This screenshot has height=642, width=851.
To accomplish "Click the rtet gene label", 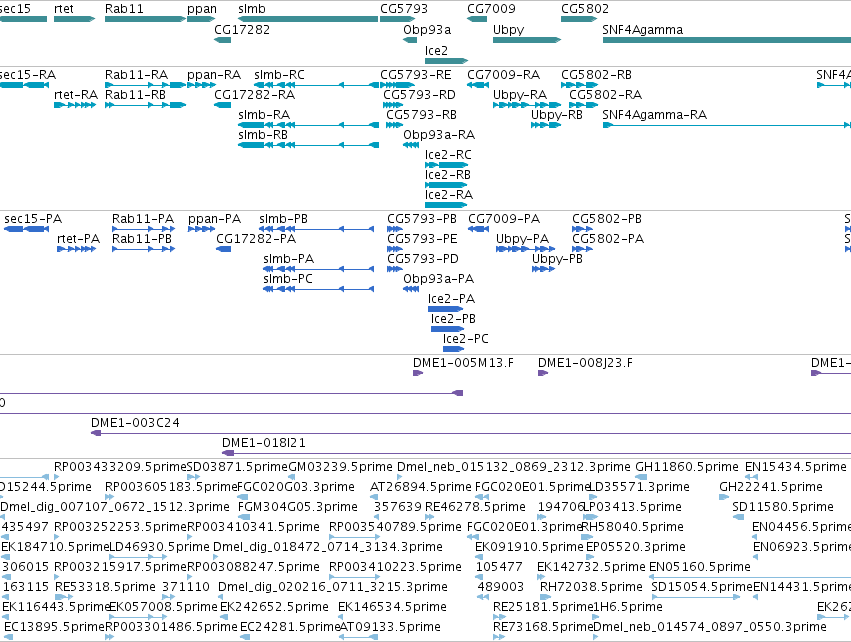I will 64,9.
